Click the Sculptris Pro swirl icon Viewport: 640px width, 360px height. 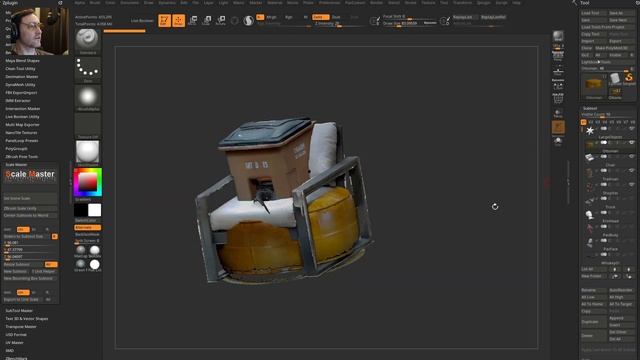pos(249,20)
